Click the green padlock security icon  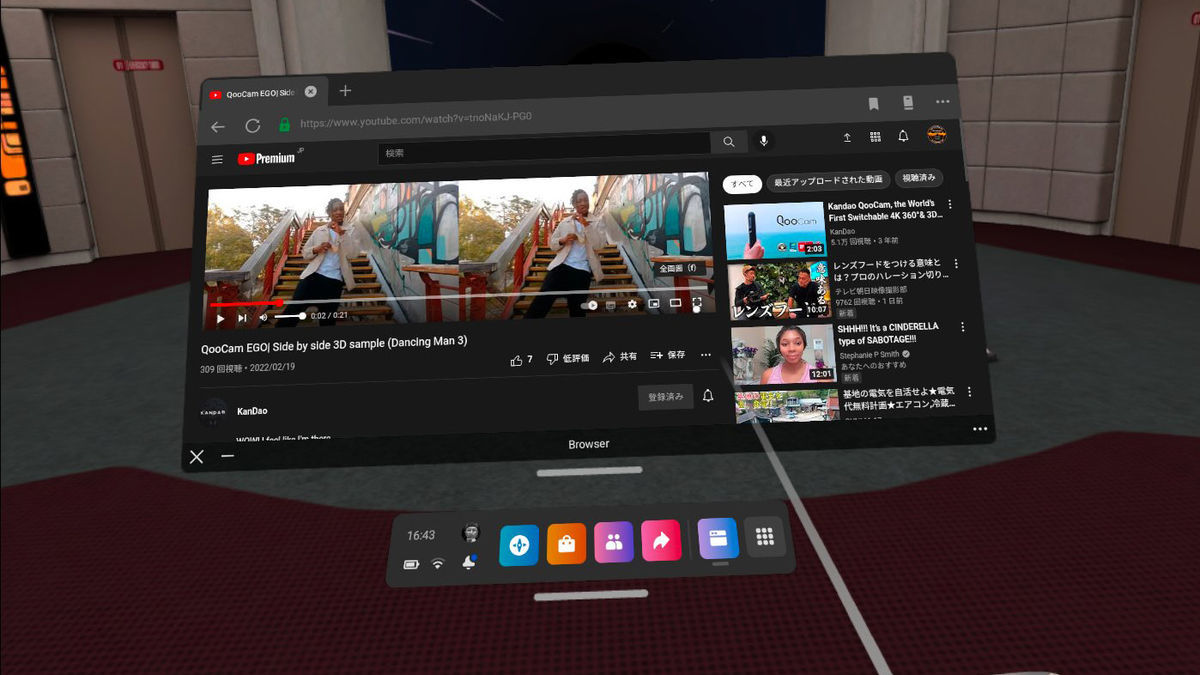tap(285, 125)
